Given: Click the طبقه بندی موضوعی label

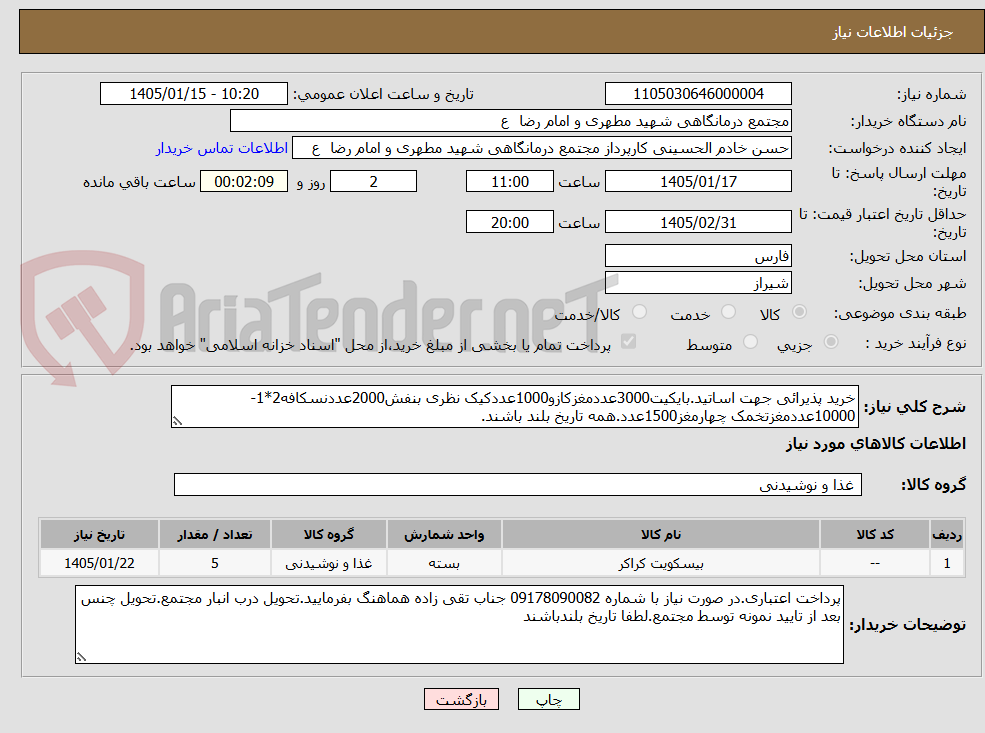Looking at the screenshot, I should click(900, 313).
